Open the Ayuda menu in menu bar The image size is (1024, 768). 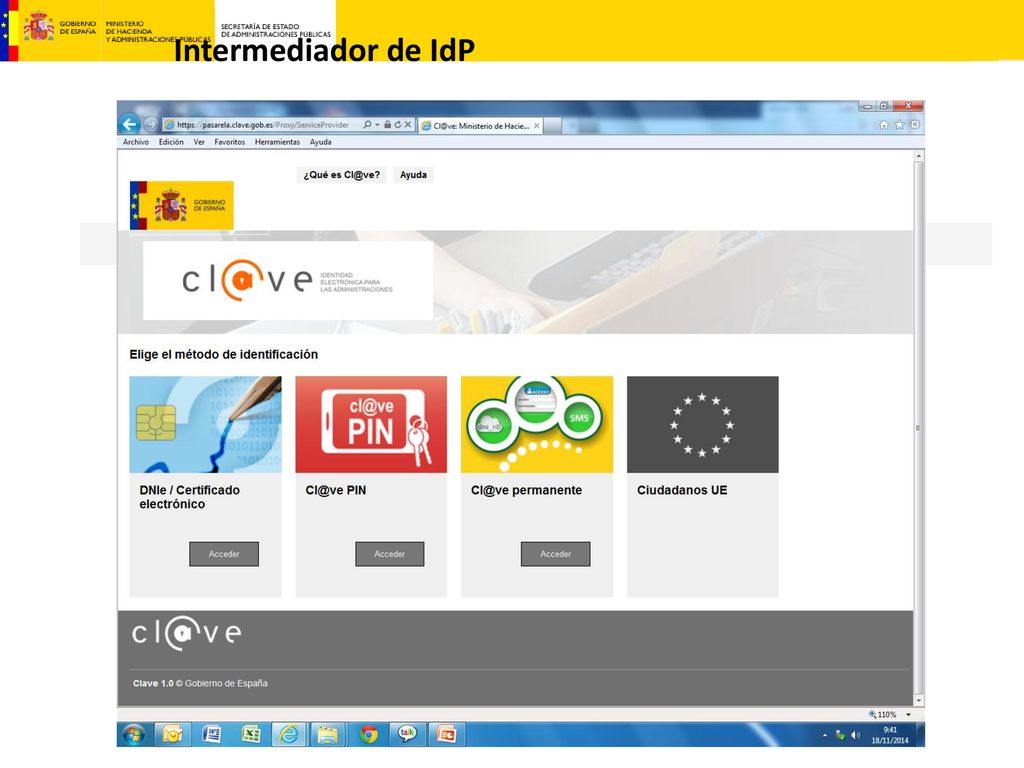tap(321, 142)
